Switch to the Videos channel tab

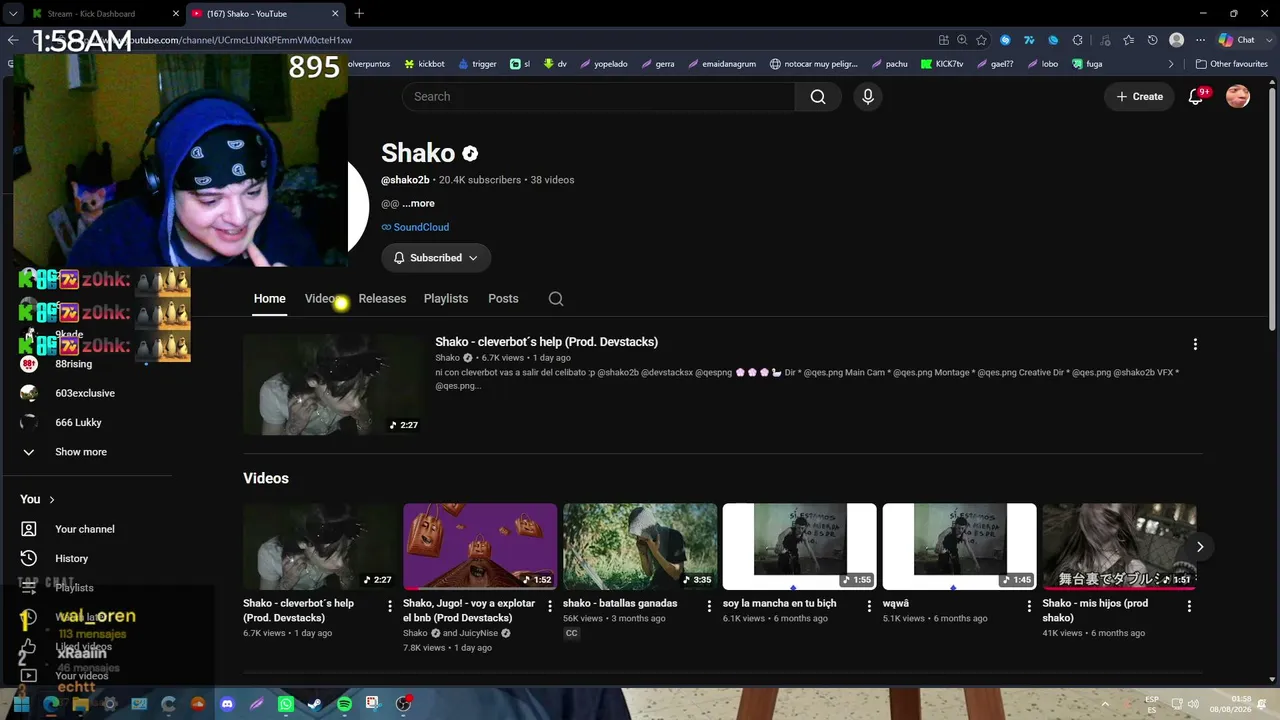[x=322, y=299]
